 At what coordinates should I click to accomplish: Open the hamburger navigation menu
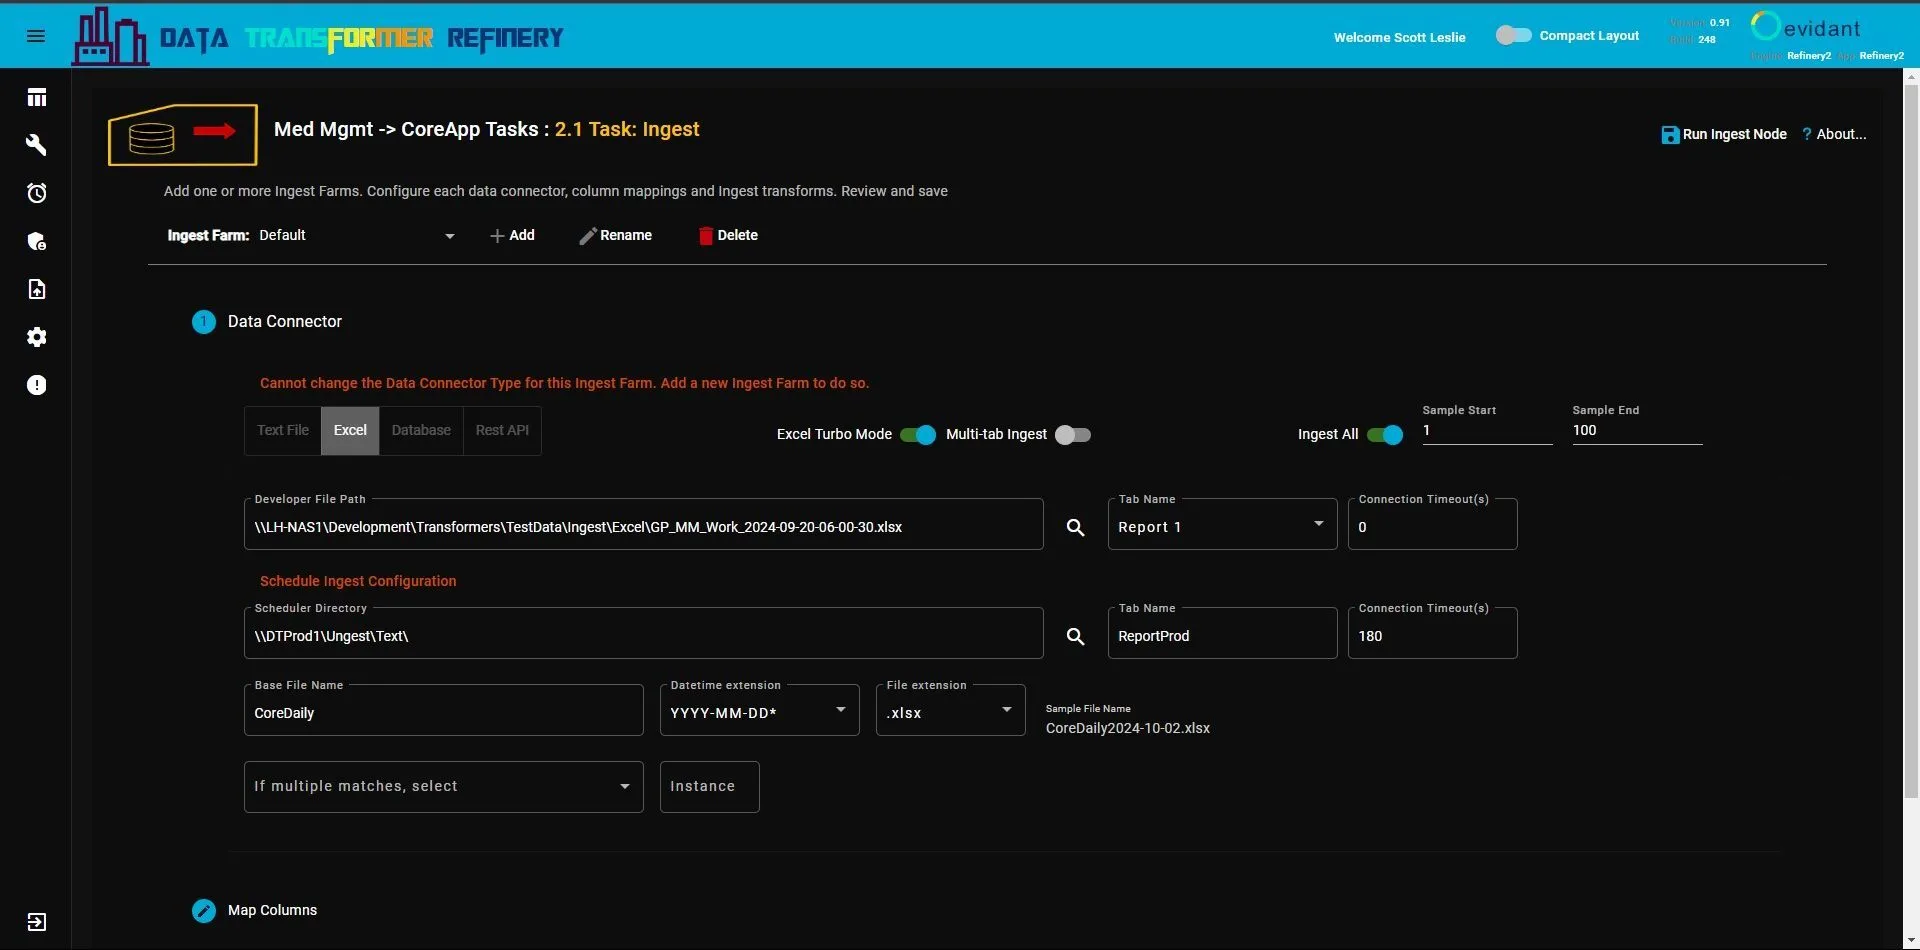click(36, 36)
